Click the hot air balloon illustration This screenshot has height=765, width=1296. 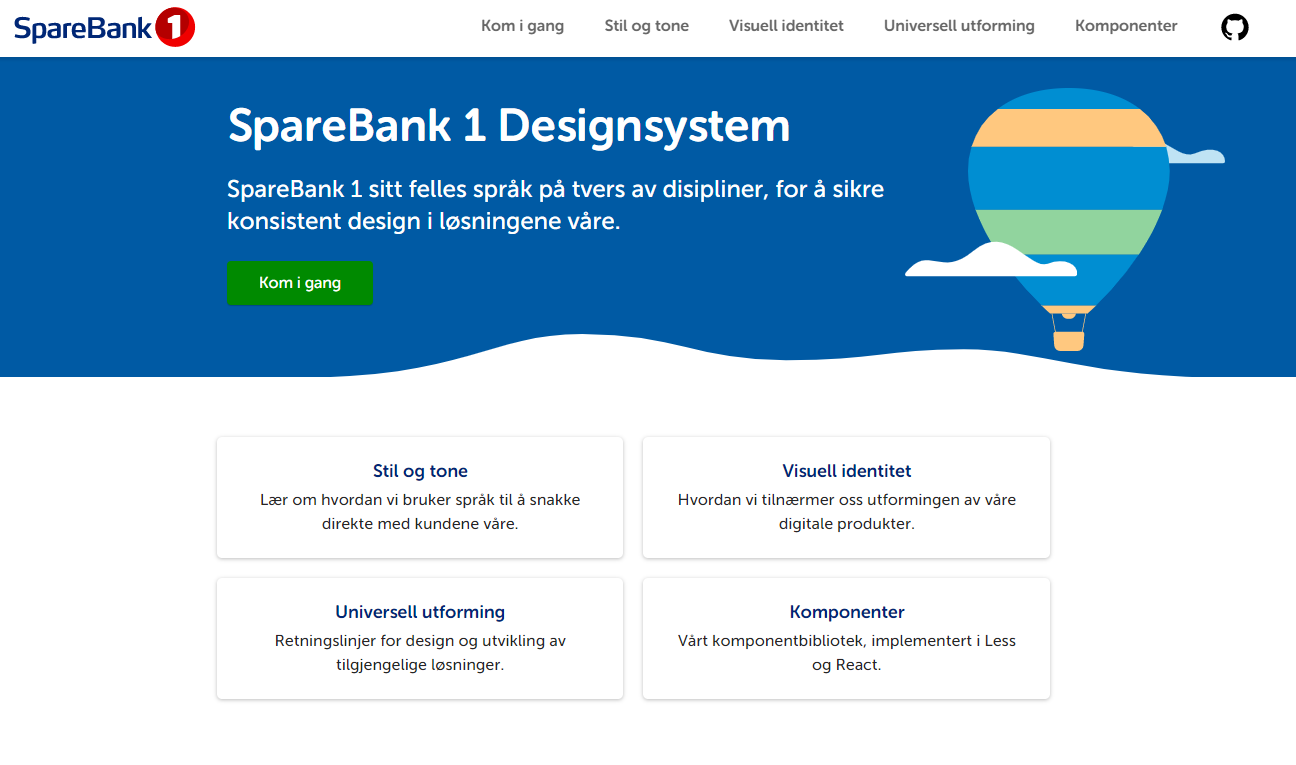pos(1067,218)
